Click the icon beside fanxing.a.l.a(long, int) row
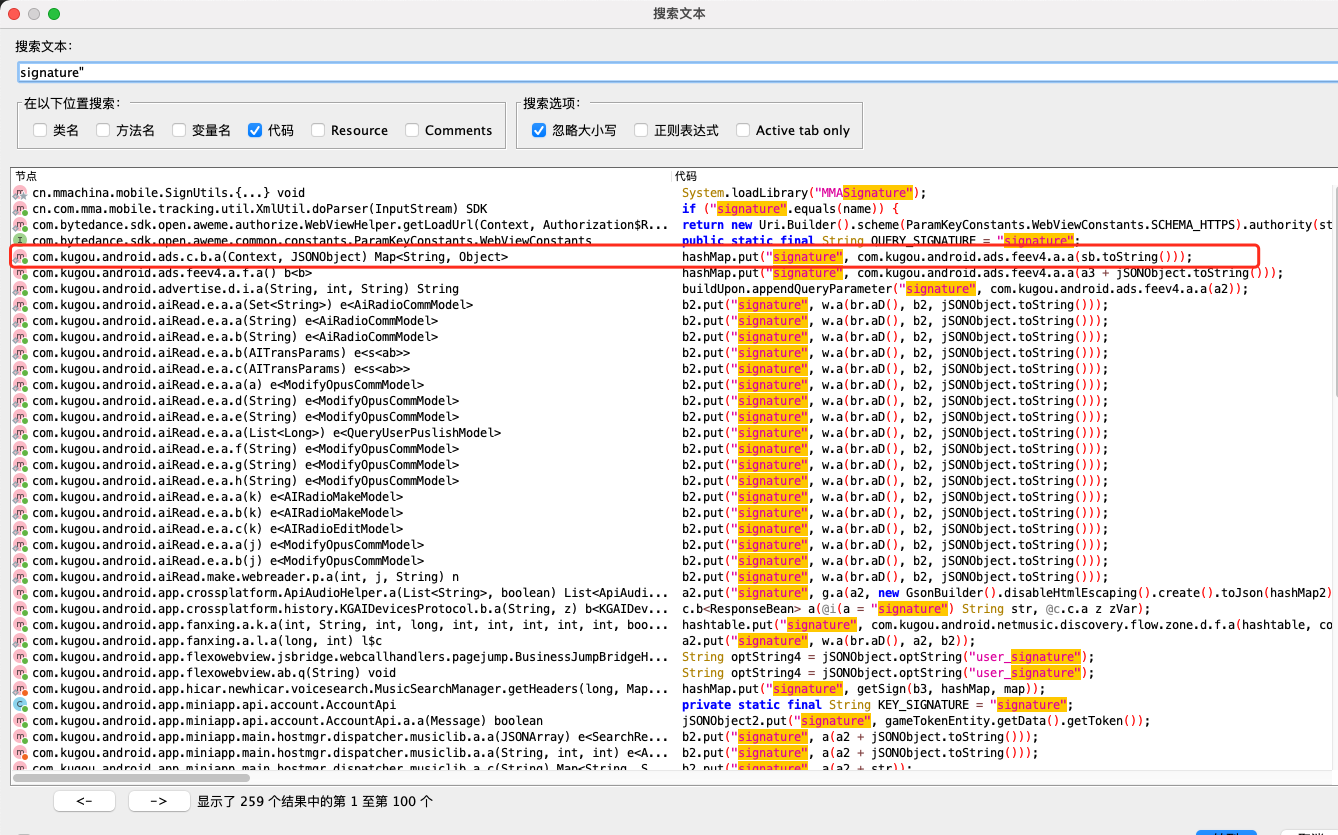 tap(20, 641)
